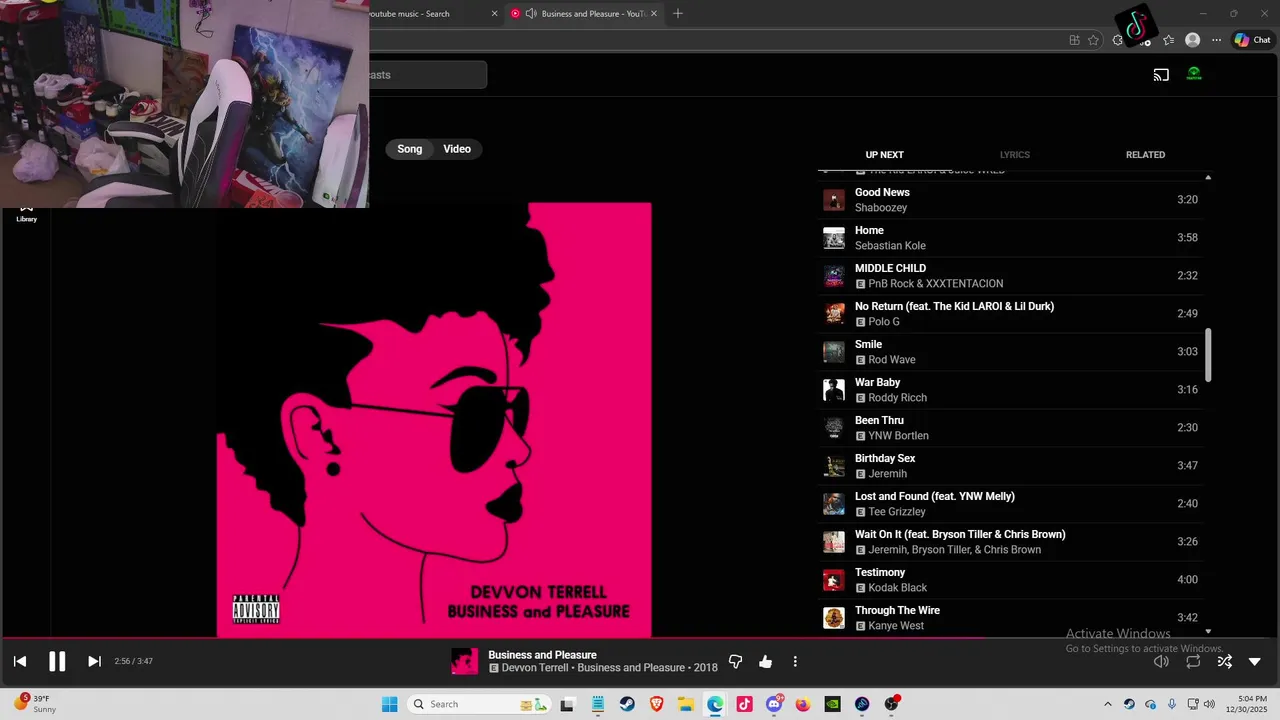Open Edge Favorites list
This screenshot has height=720, width=1280.
[x=1168, y=40]
